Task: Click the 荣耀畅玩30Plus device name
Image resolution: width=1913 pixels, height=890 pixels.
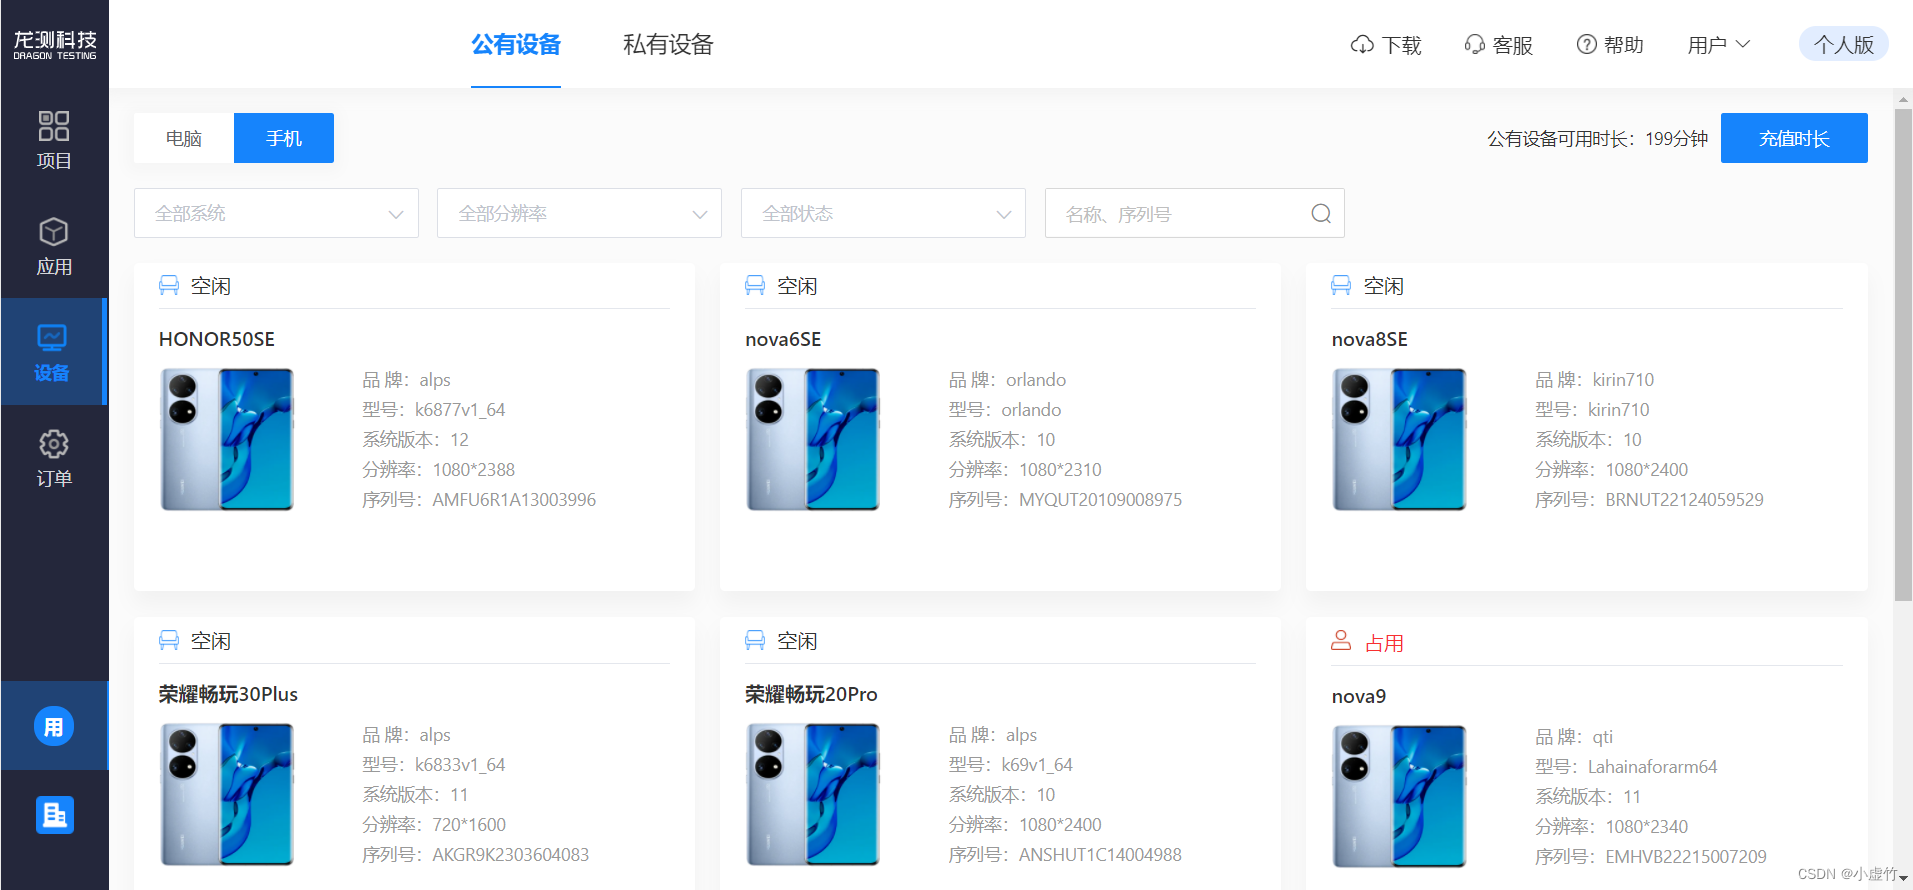Action: tap(228, 694)
